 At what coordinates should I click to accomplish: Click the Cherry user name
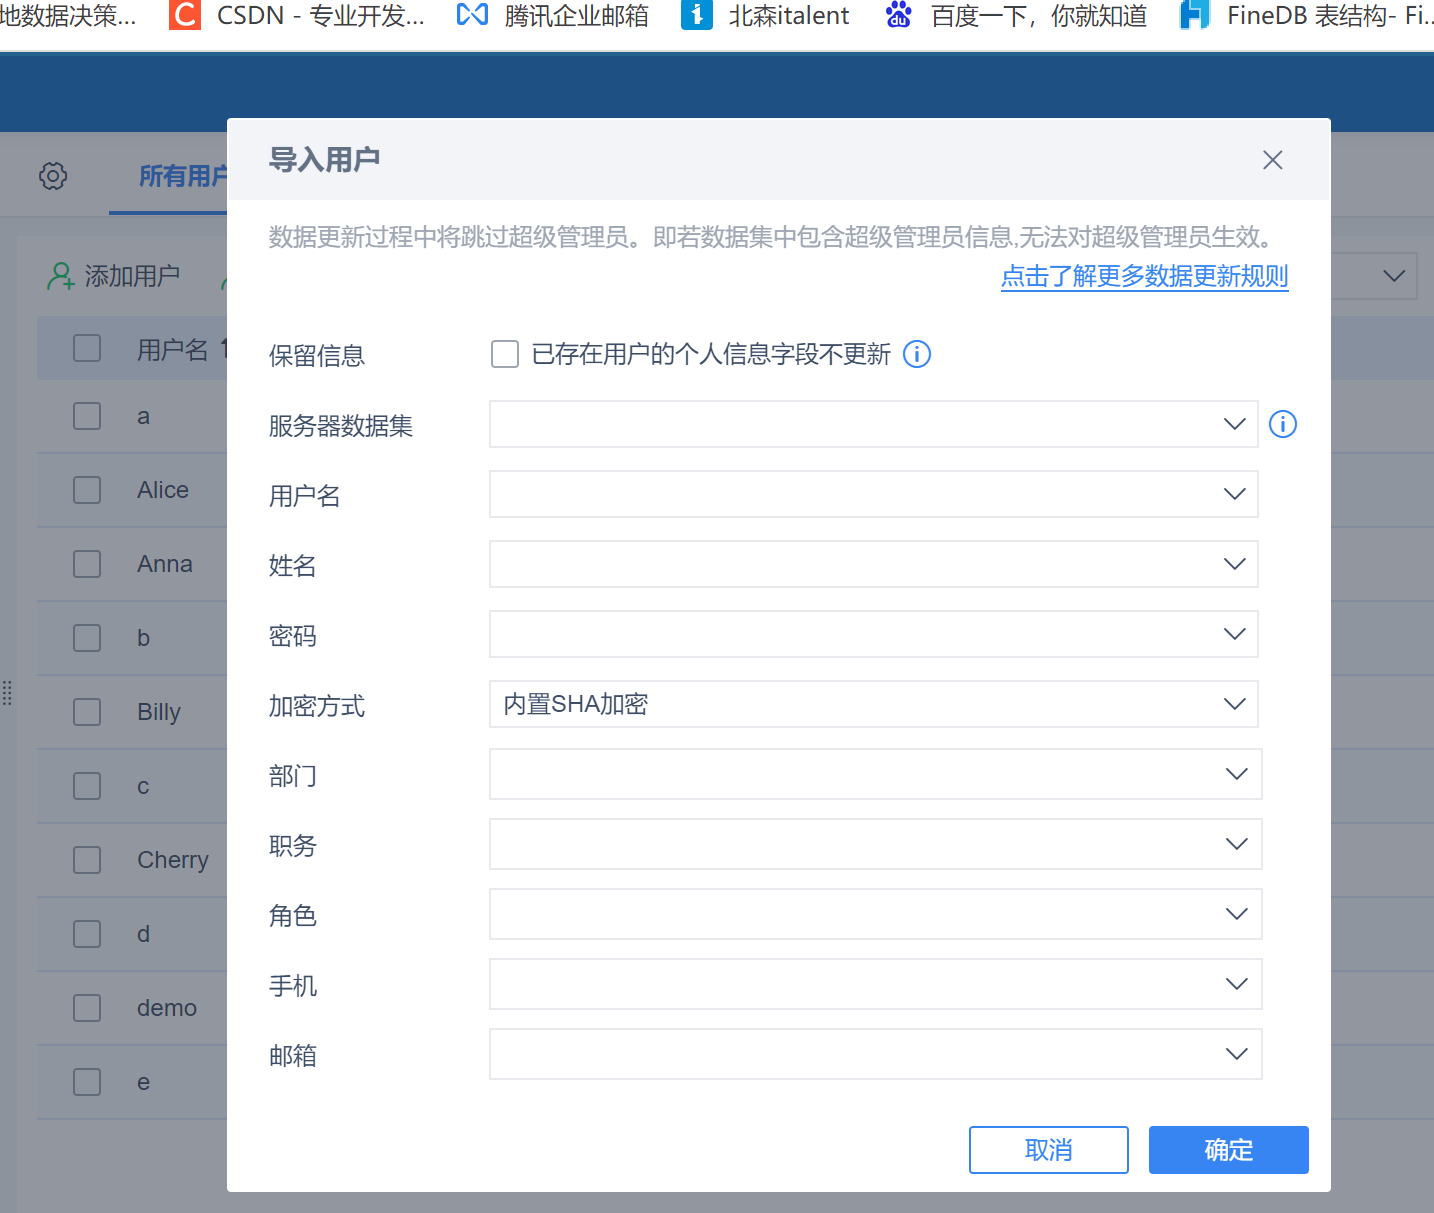[173, 860]
